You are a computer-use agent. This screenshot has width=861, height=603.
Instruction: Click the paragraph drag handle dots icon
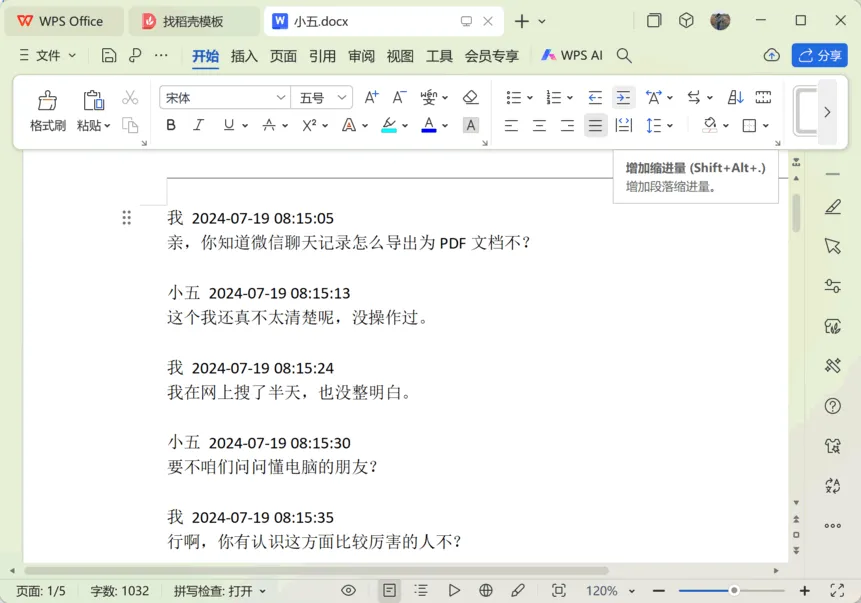pyautogui.click(x=126, y=218)
